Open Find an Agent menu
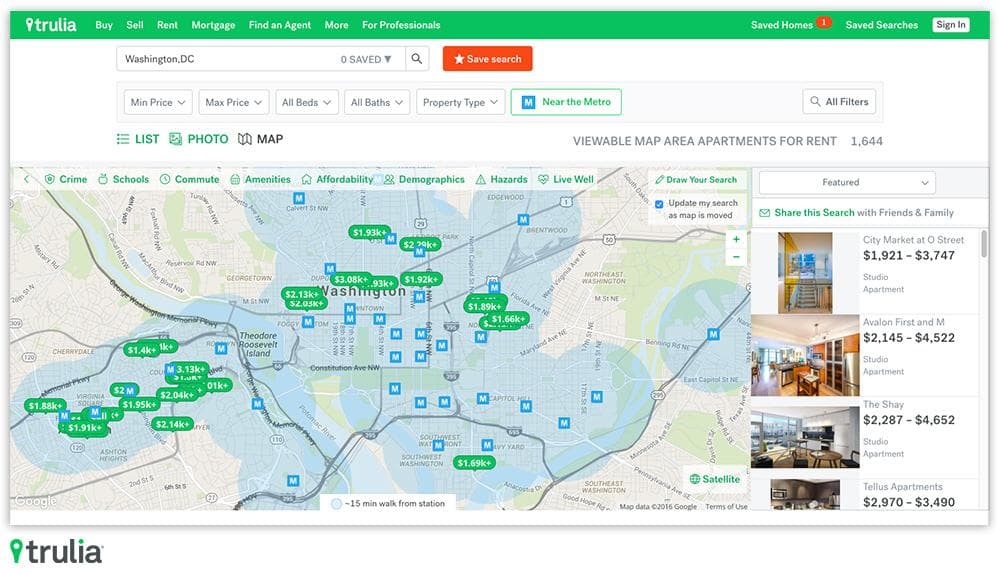Screen dimensions: 1000x574 [x=279, y=25]
